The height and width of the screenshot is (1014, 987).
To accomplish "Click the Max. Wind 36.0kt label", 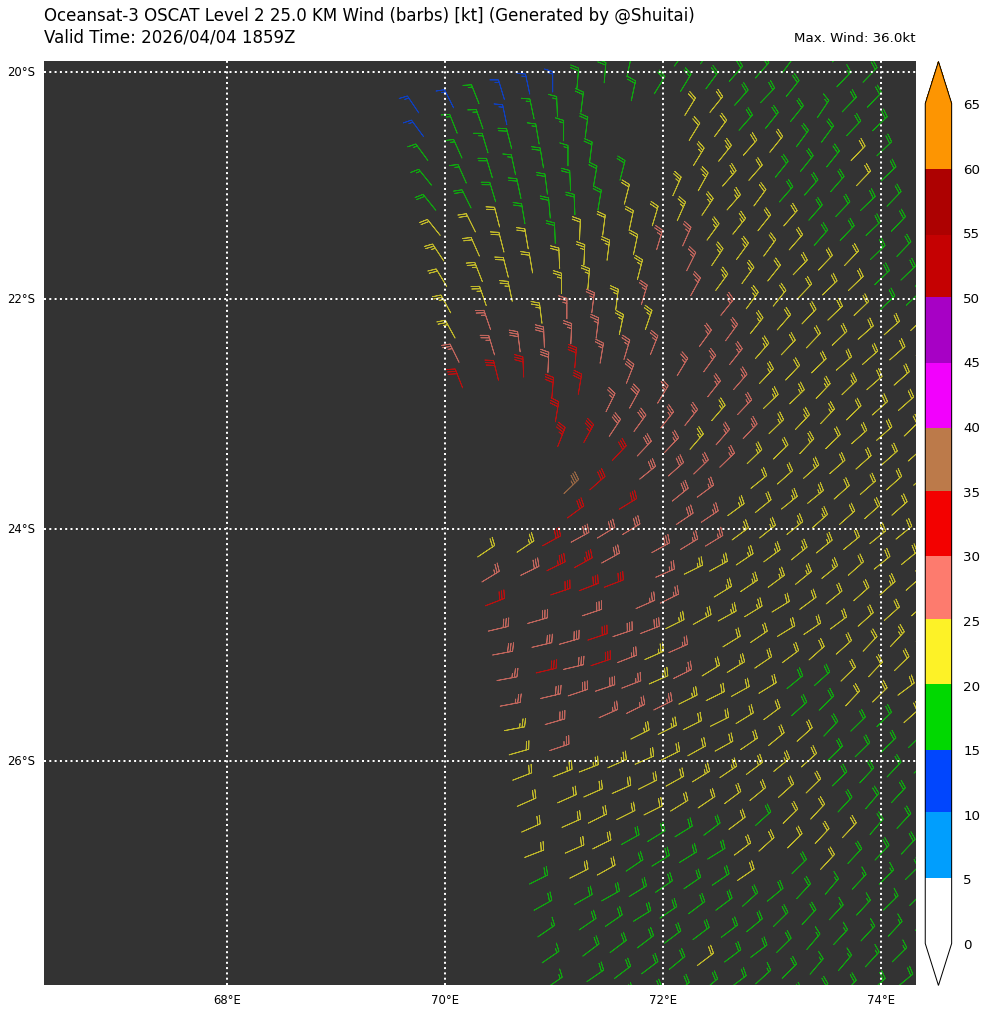I will (x=854, y=38).
